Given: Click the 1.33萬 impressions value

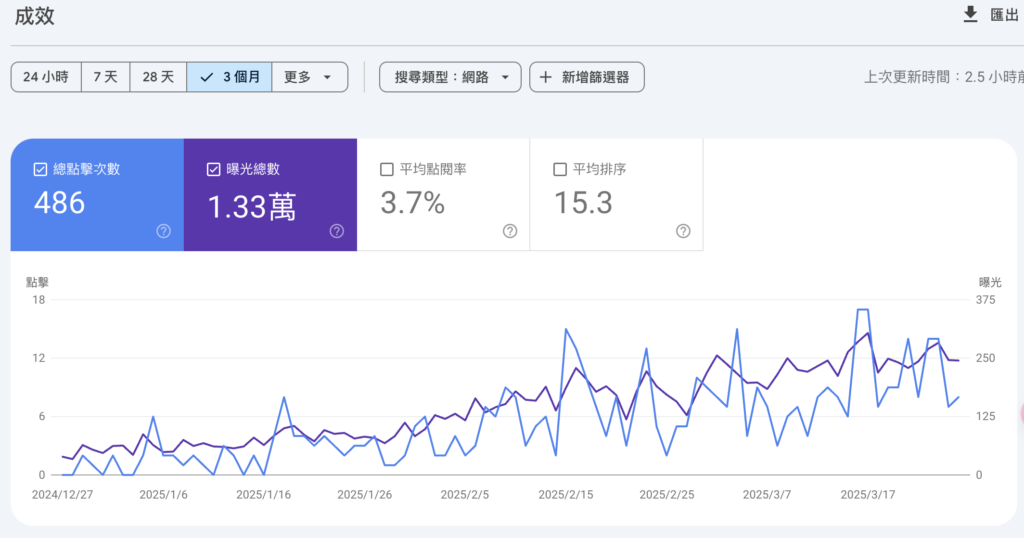Looking at the screenshot, I should tap(251, 206).
